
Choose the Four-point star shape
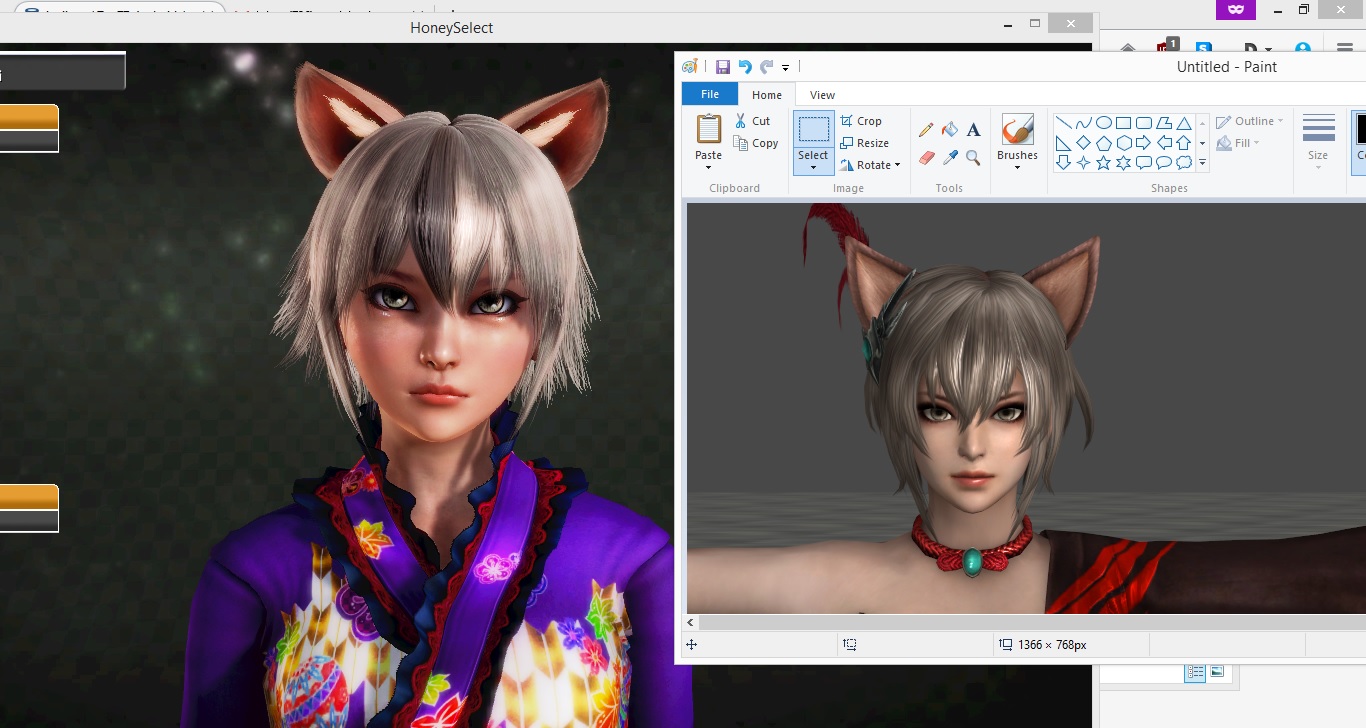[x=1084, y=162]
